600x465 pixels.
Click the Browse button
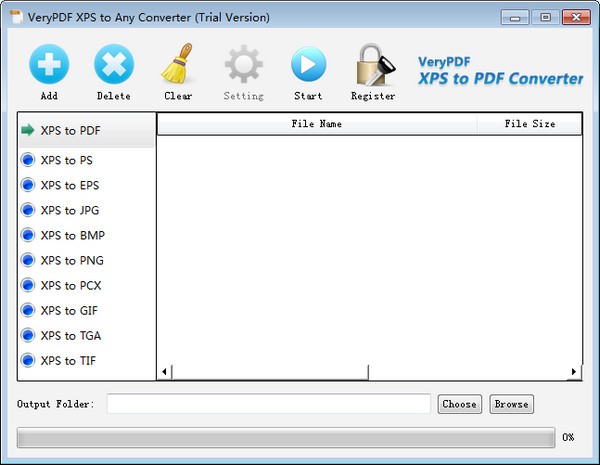[x=511, y=404]
